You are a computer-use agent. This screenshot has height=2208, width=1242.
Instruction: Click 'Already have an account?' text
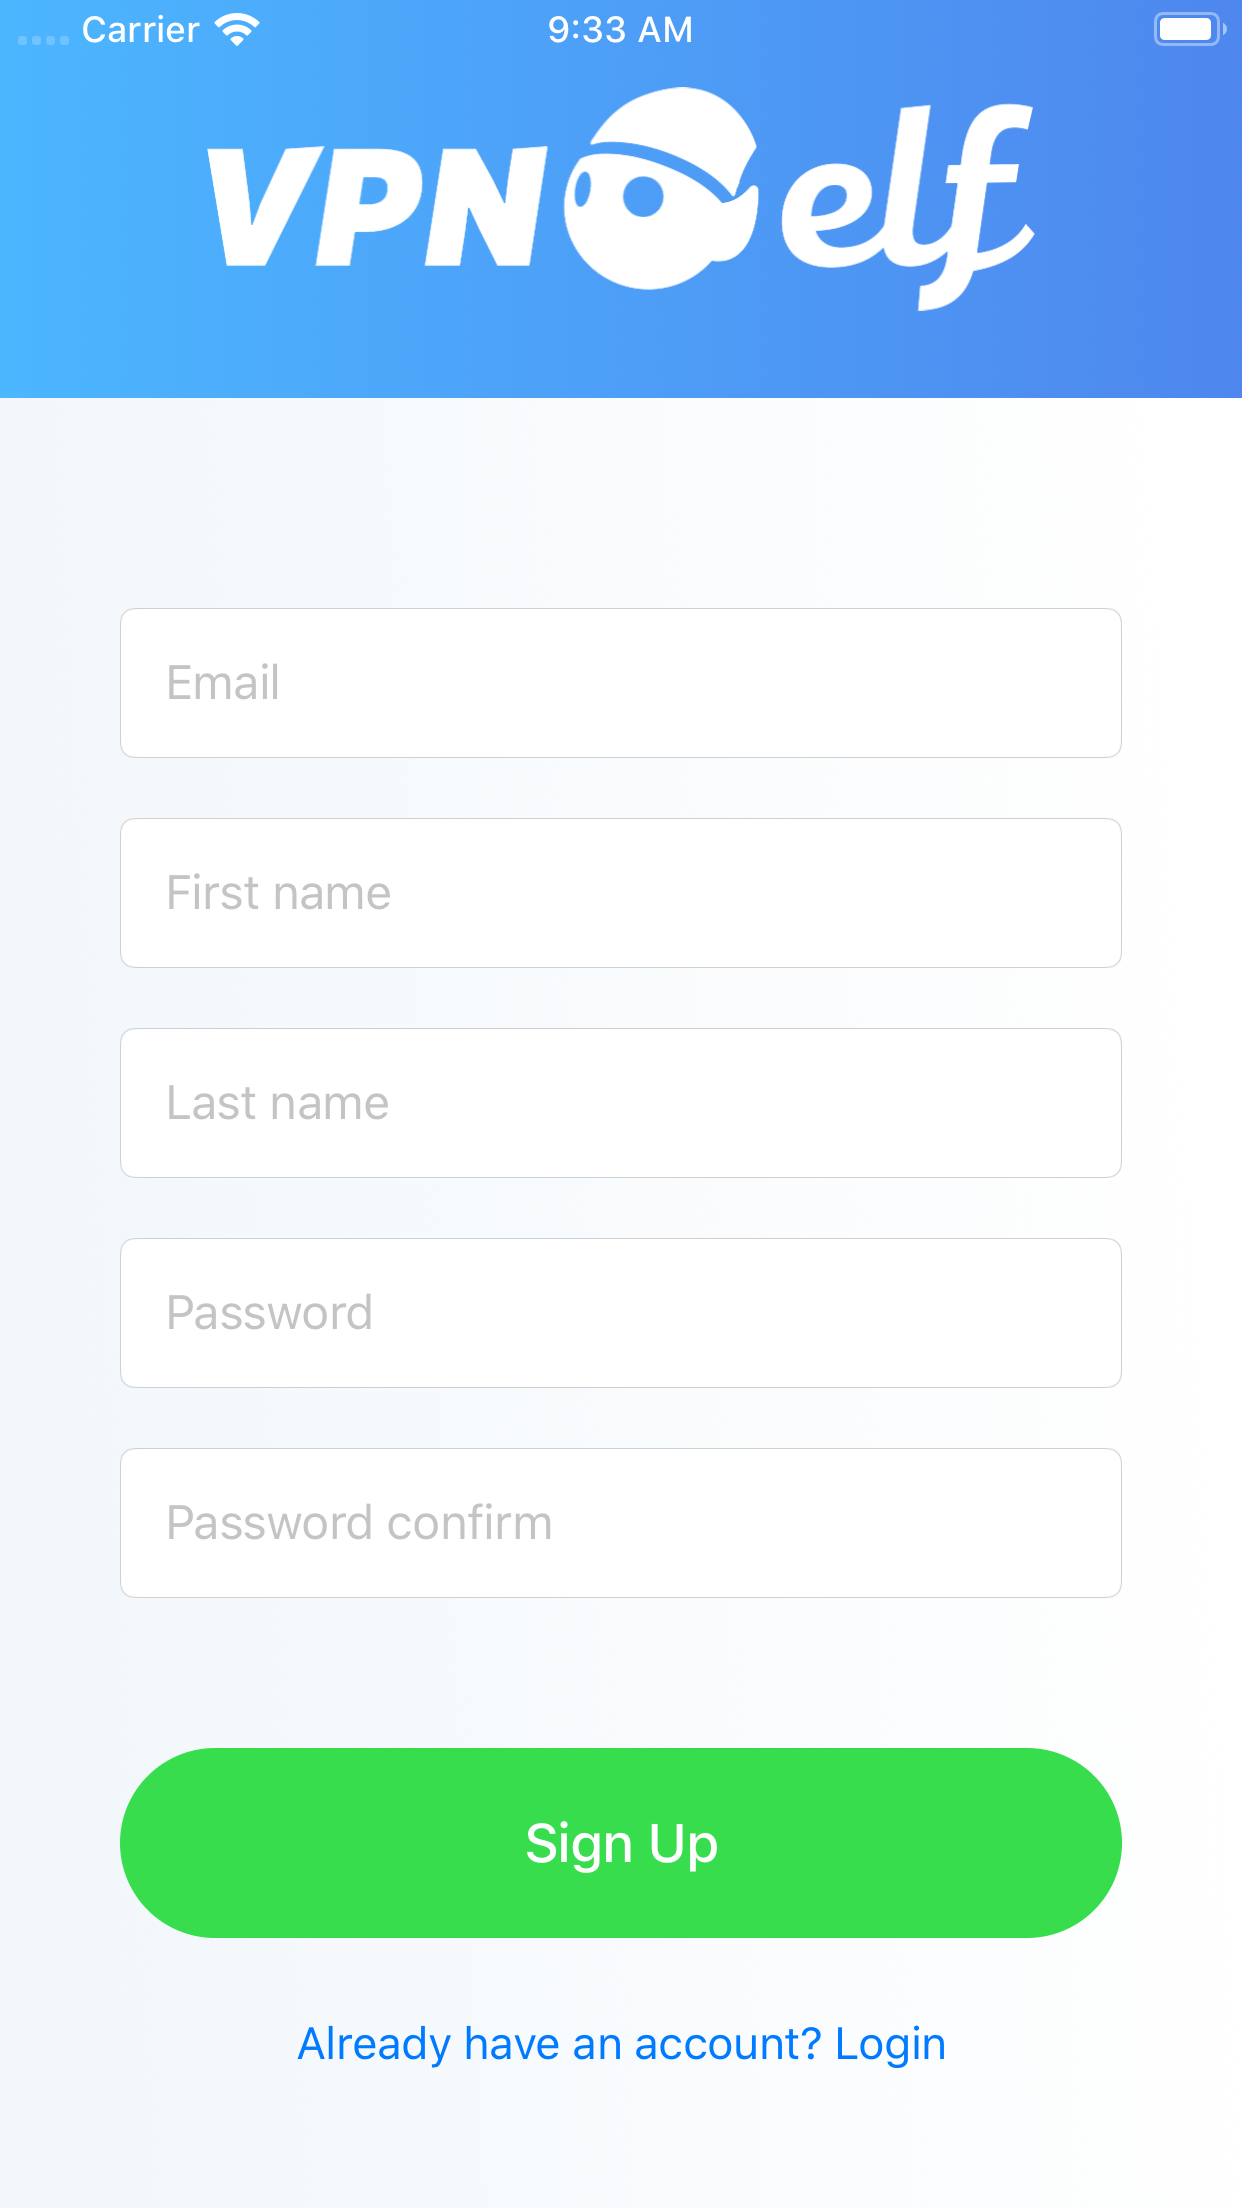coord(558,2042)
